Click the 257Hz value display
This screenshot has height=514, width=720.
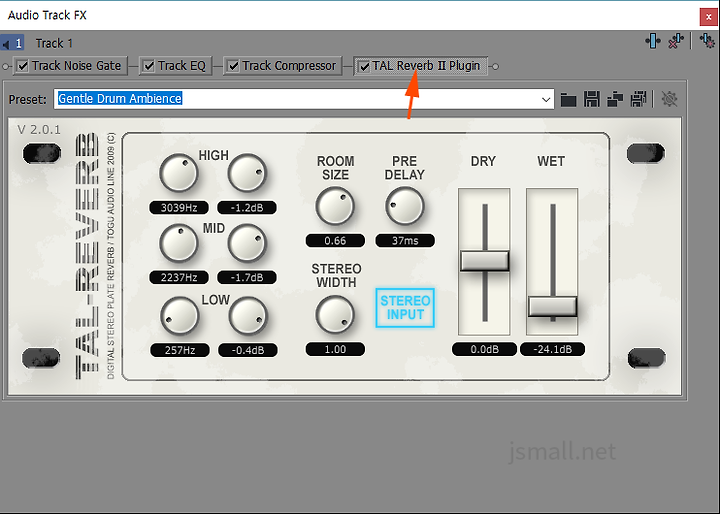(x=180, y=350)
